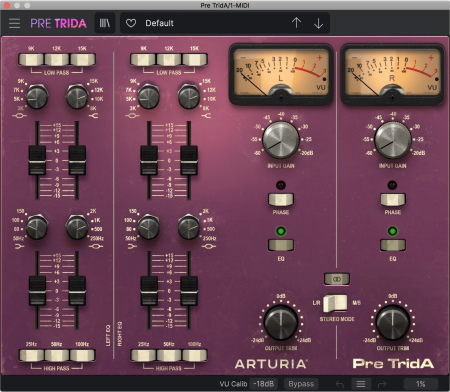Click the Bypass button
The image size is (450, 392).
click(x=301, y=384)
